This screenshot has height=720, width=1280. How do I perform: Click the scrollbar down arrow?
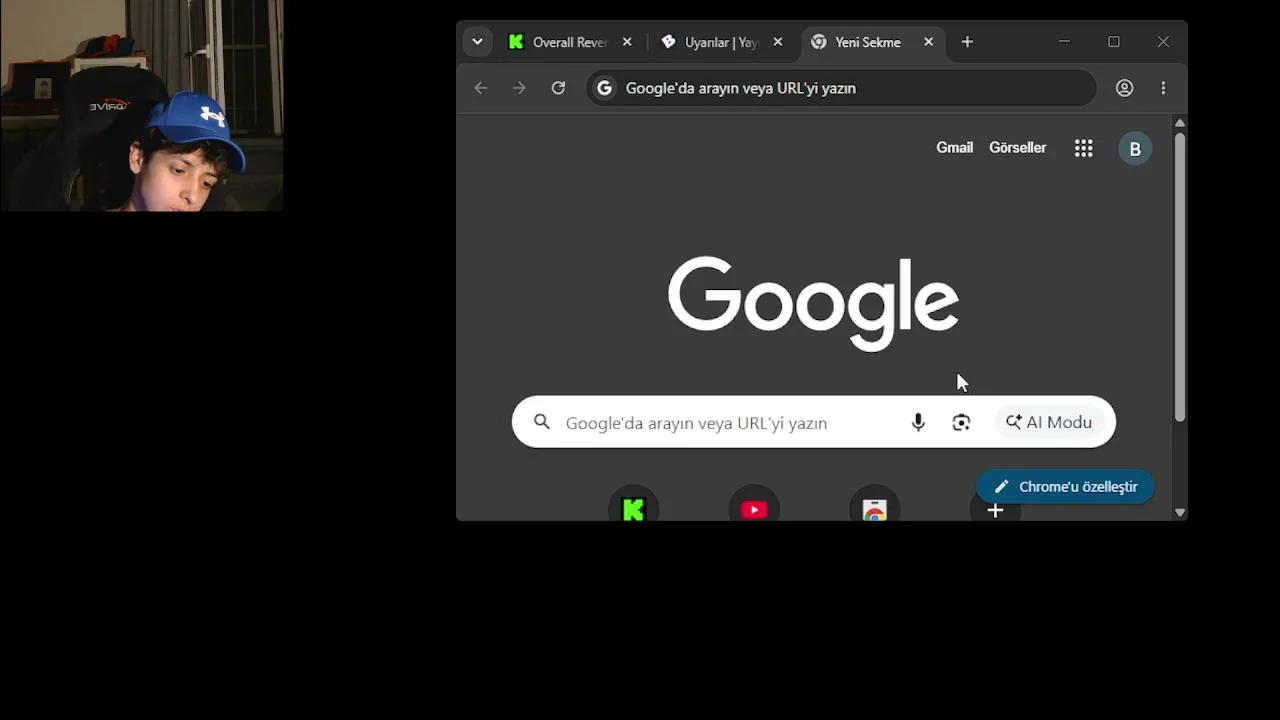tap(1180, 513)
